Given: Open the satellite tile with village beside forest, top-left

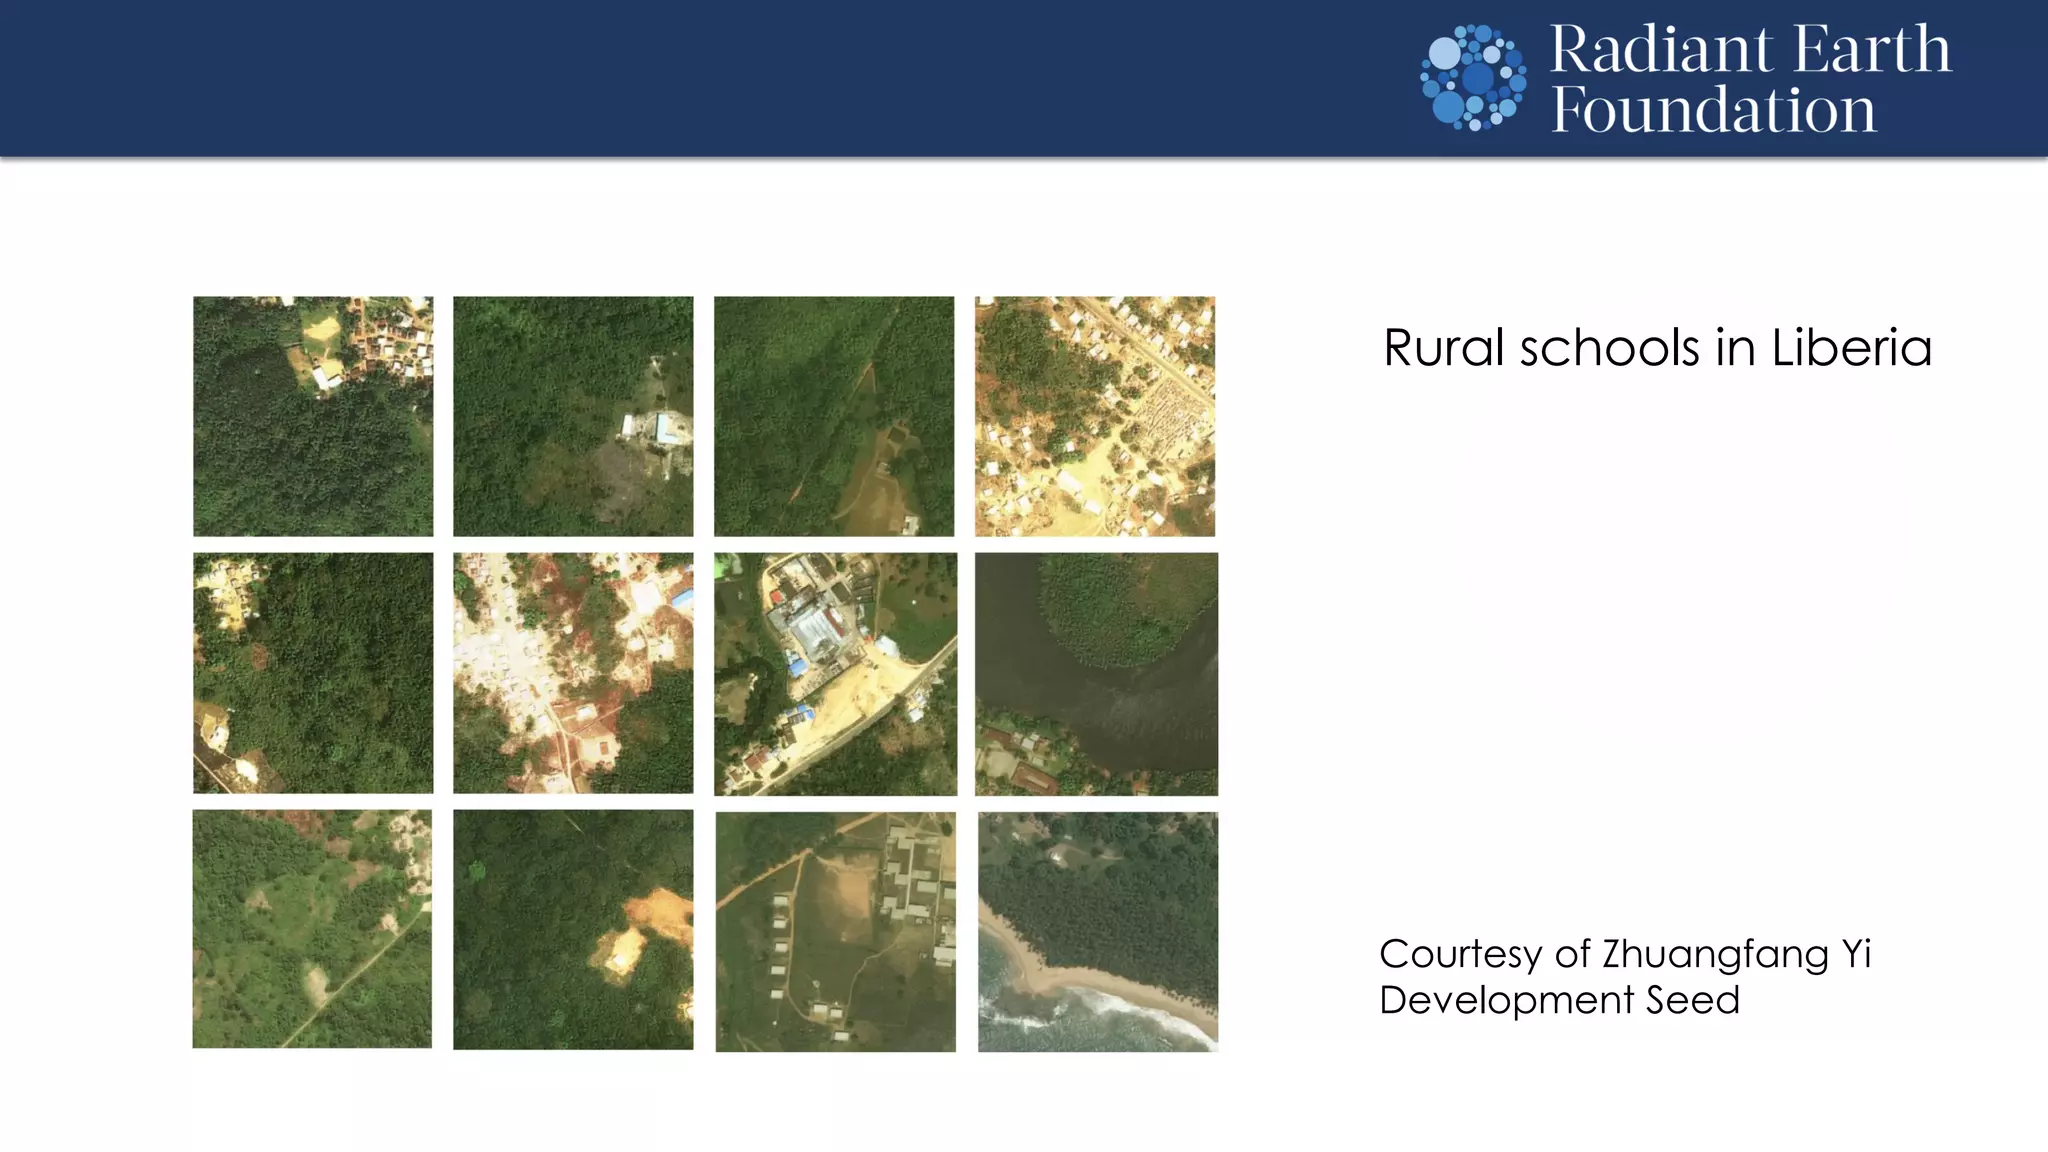Looking at the screenshot, I should pyautogui.click(x=313, y=416).
